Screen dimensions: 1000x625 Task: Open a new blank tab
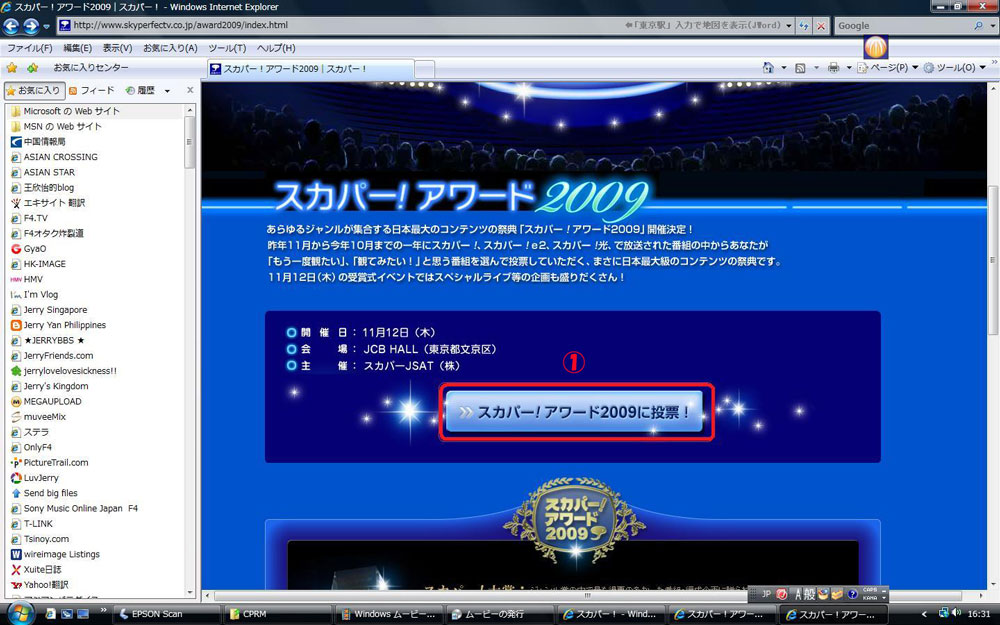coord(425,69)
